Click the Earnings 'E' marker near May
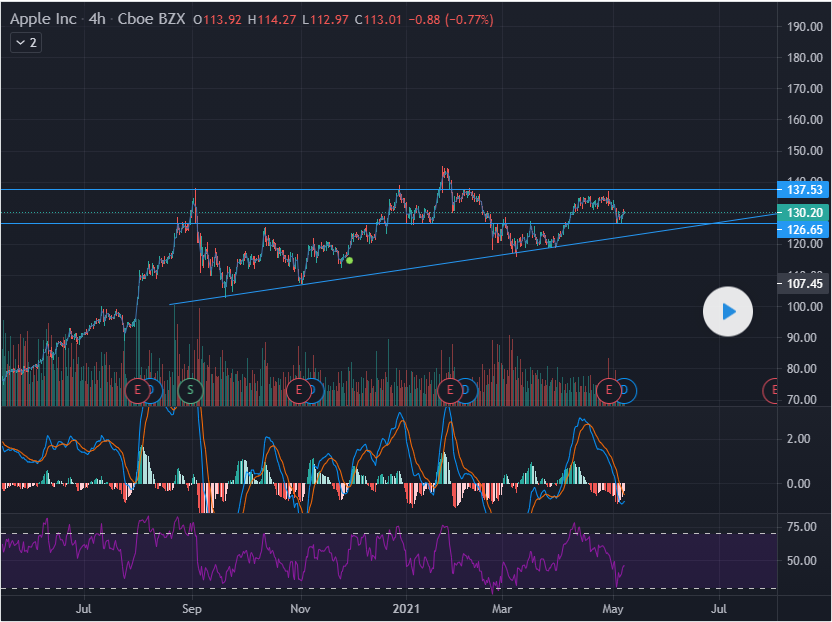Screen dimensions: 832x622 [609, 389]
